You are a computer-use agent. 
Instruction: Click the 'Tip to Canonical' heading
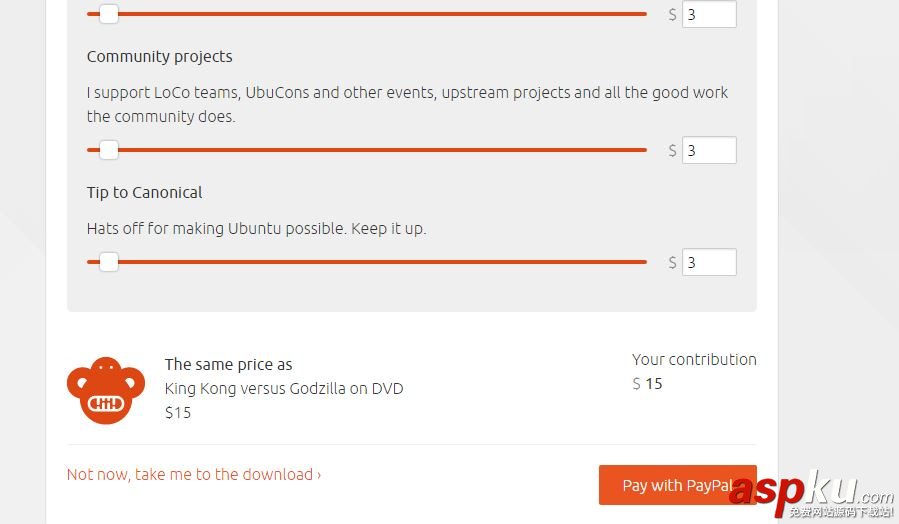(x=144, y=193)
